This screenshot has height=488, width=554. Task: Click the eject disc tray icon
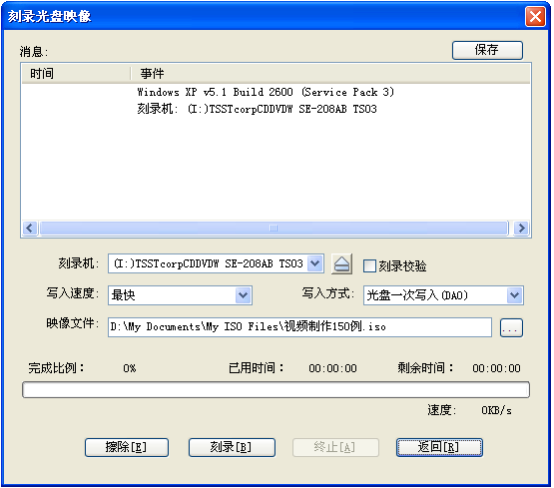click(341, 264)
